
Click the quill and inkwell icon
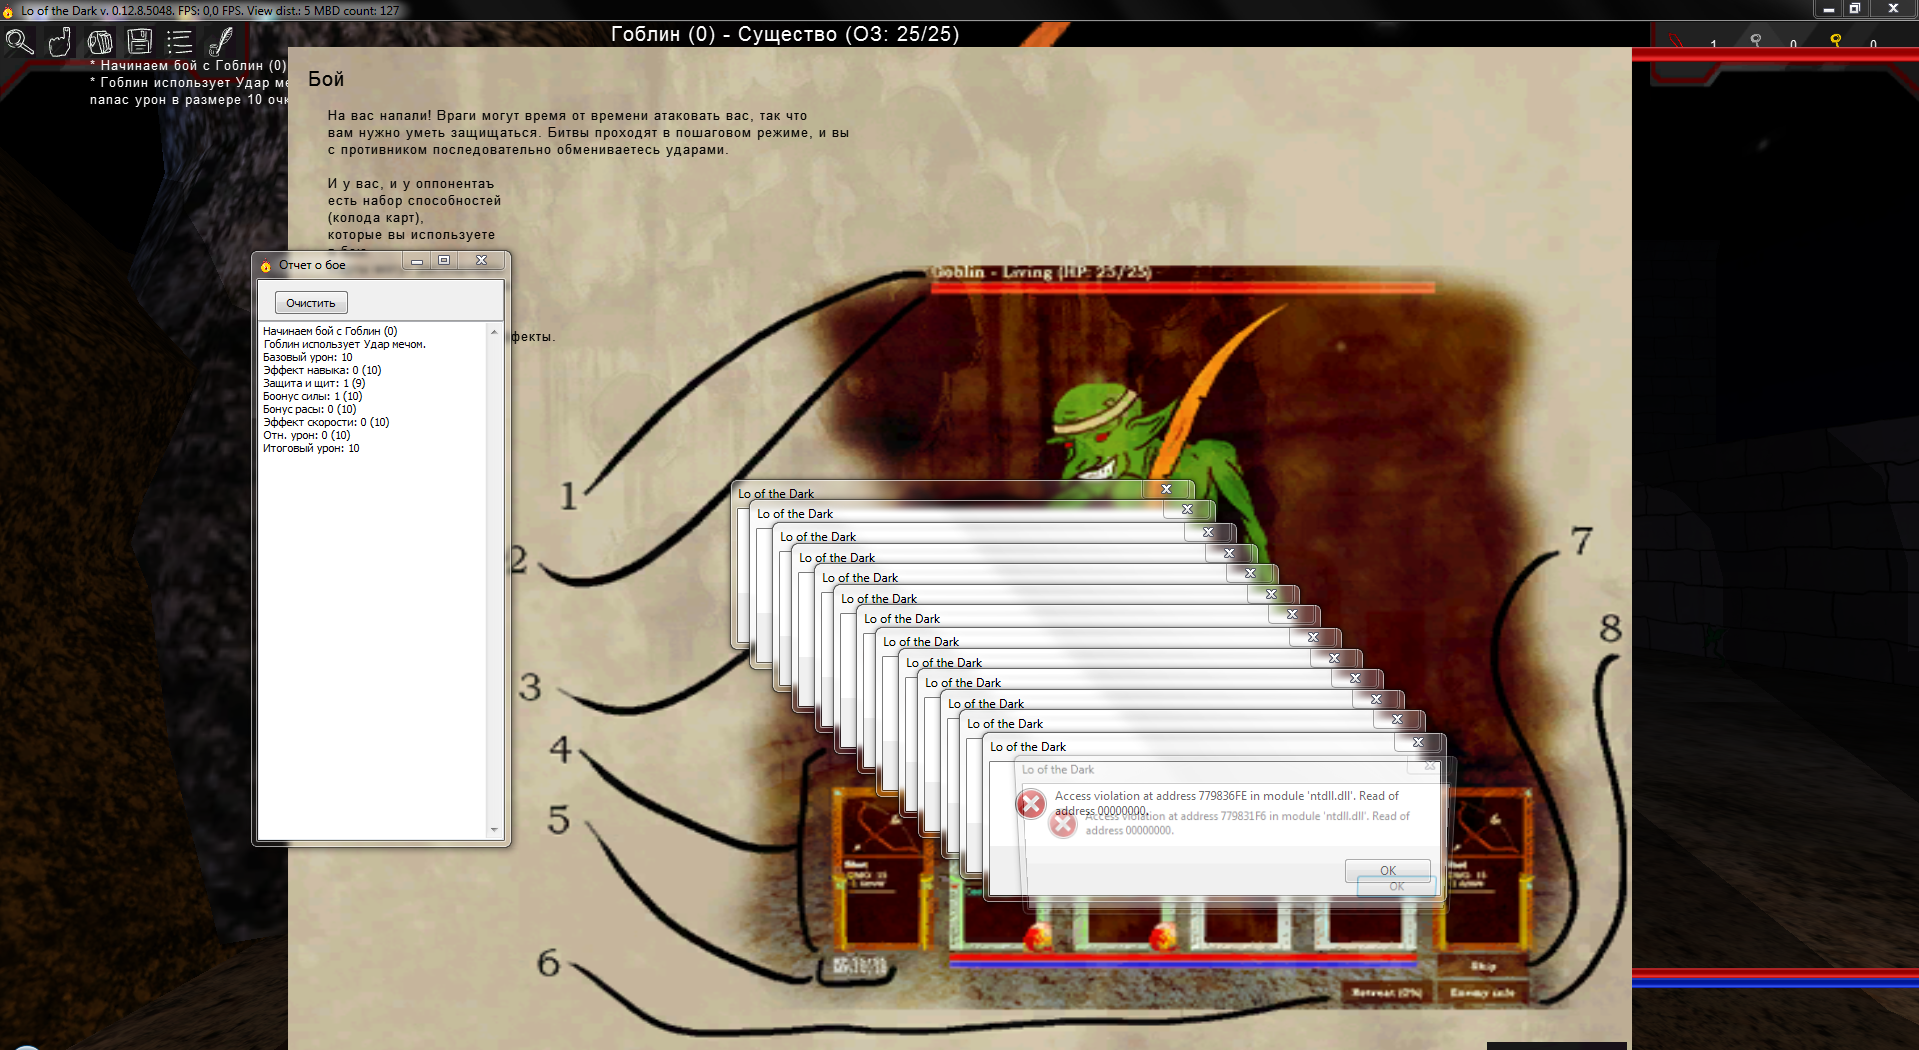point(220,42)
